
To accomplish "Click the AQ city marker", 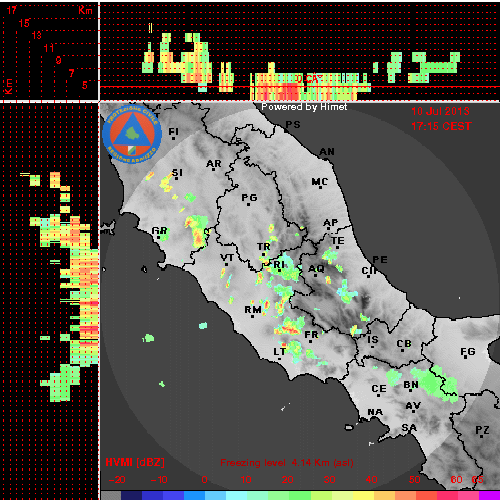I will coord(316,275).
